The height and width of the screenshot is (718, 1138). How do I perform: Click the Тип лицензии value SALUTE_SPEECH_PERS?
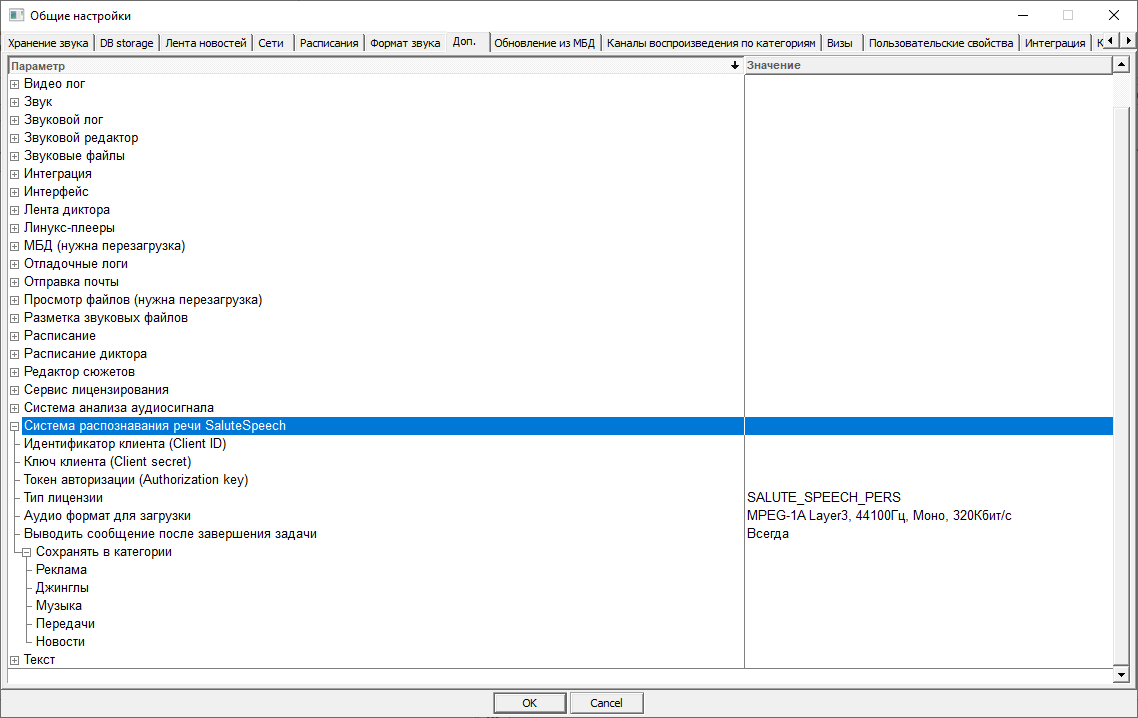tap(824, 498)
